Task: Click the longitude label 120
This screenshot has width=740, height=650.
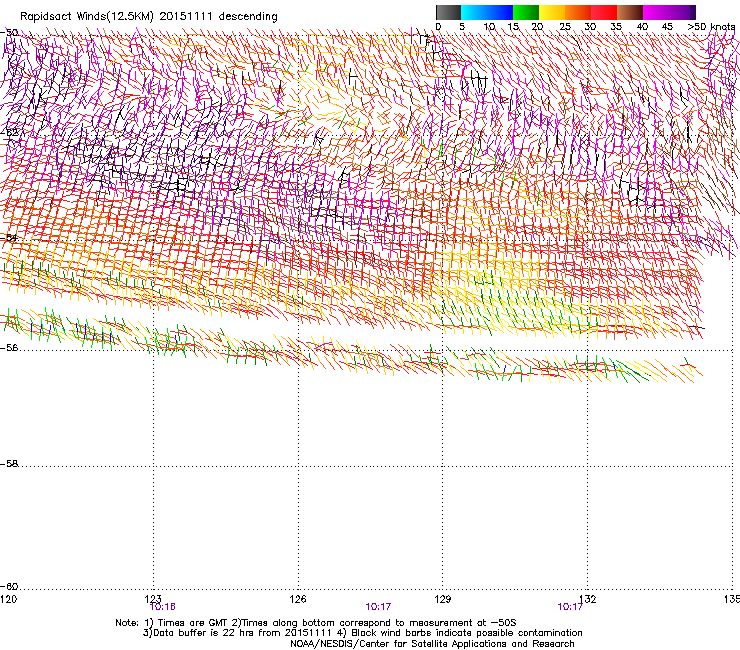Action: coord(8,599)
